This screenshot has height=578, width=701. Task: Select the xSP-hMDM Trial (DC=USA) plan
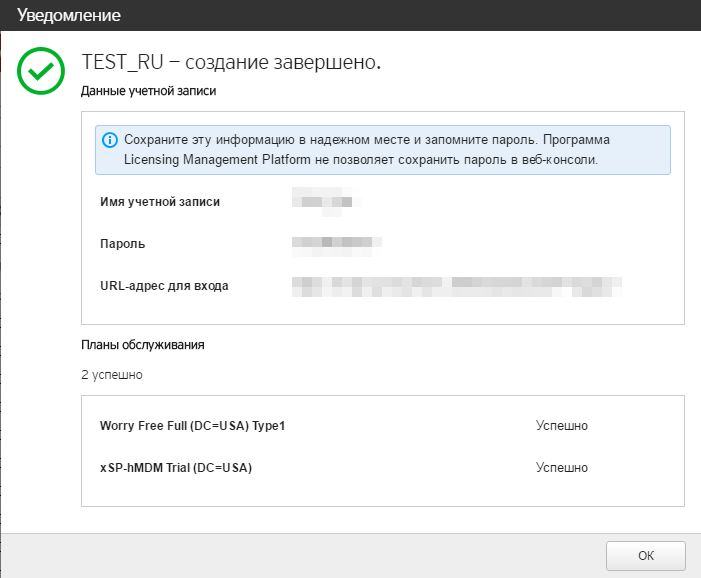click(x=176, y=468)
